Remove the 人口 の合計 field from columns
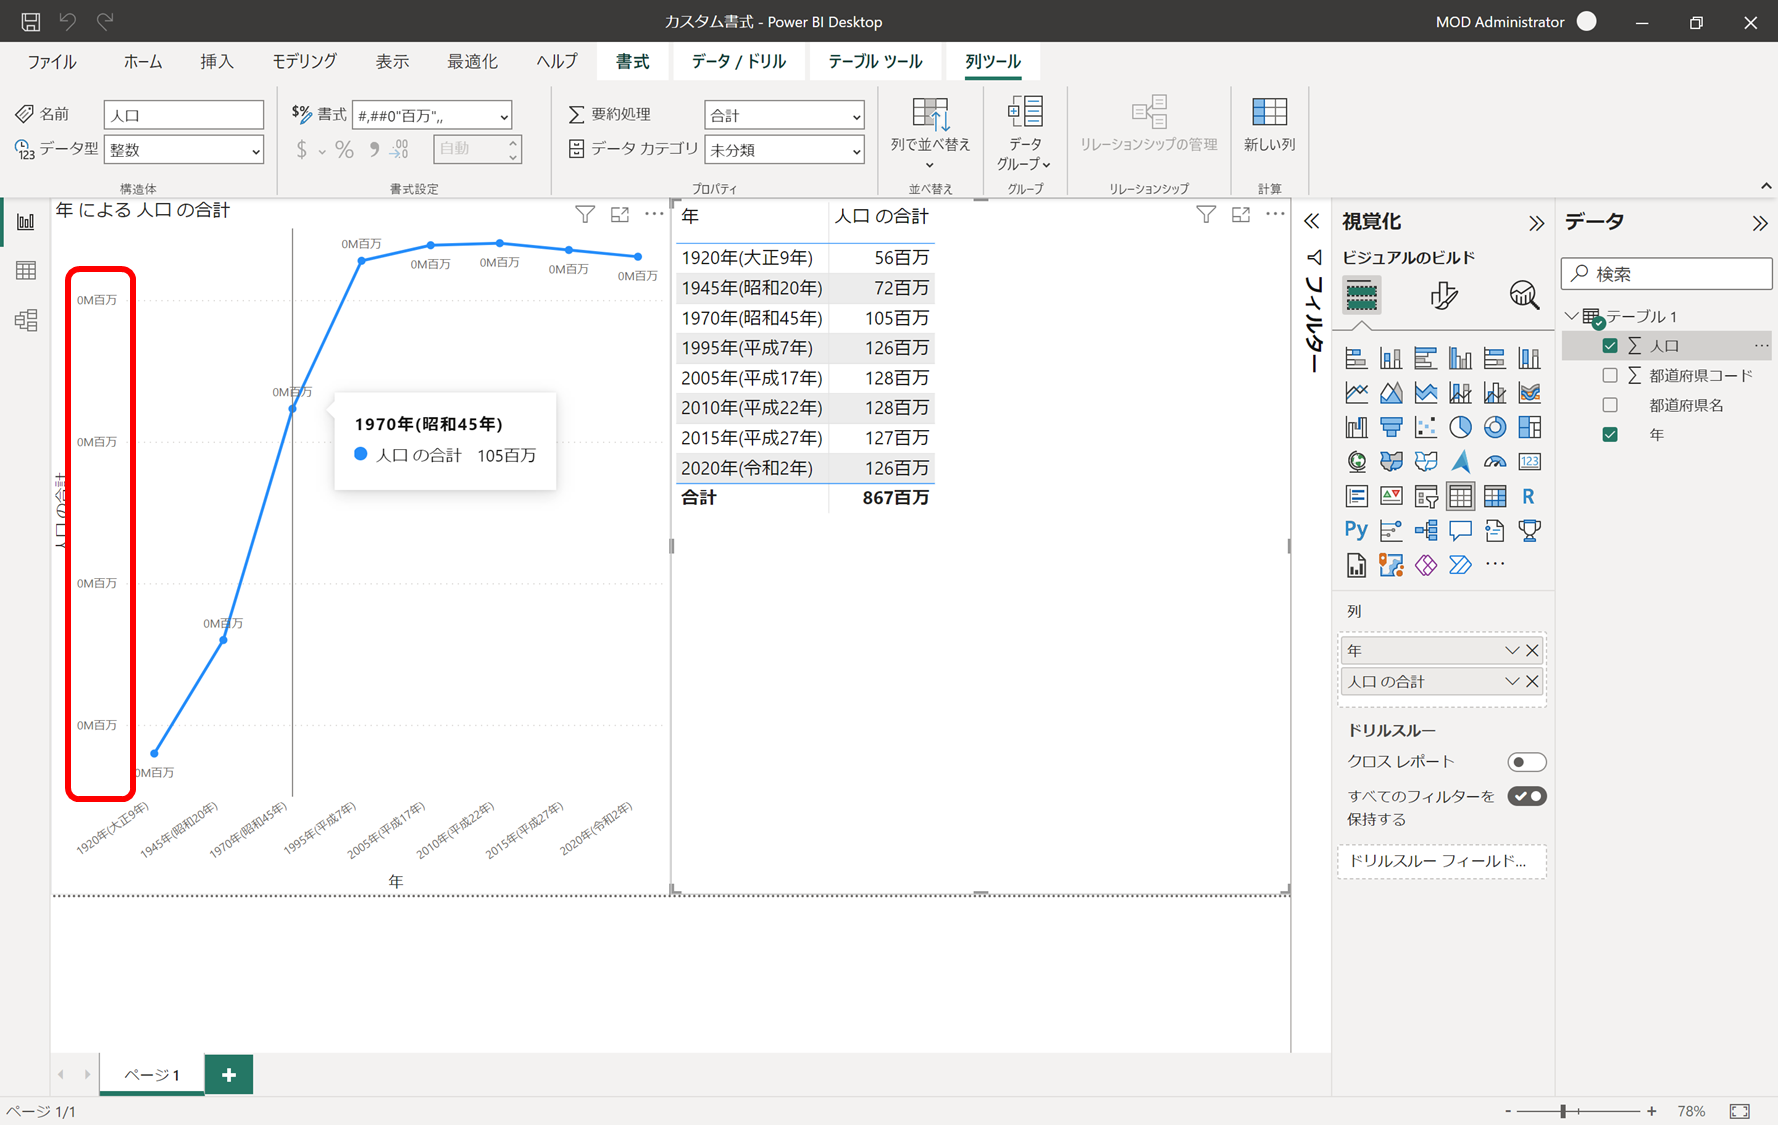Screen dimensions: 1778x1125 (x=1532, y=682)
